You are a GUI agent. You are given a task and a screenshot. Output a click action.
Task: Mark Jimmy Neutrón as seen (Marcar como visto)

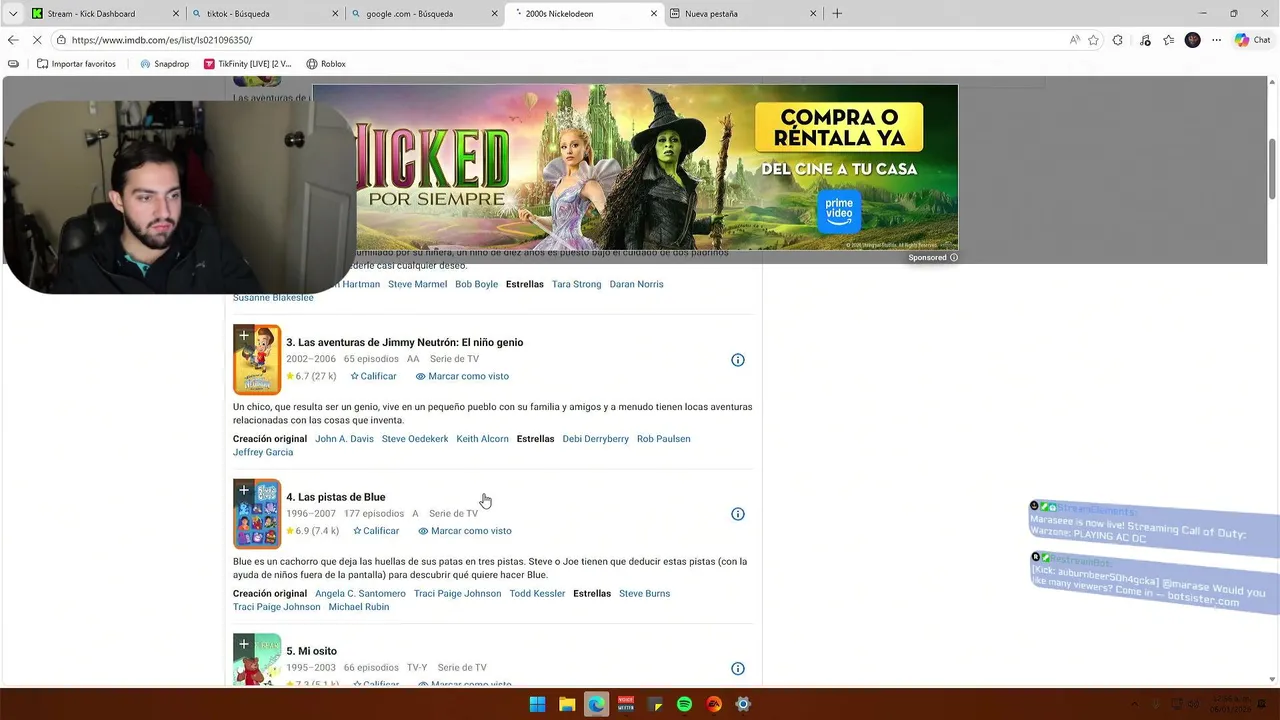(x=462, y=376)
